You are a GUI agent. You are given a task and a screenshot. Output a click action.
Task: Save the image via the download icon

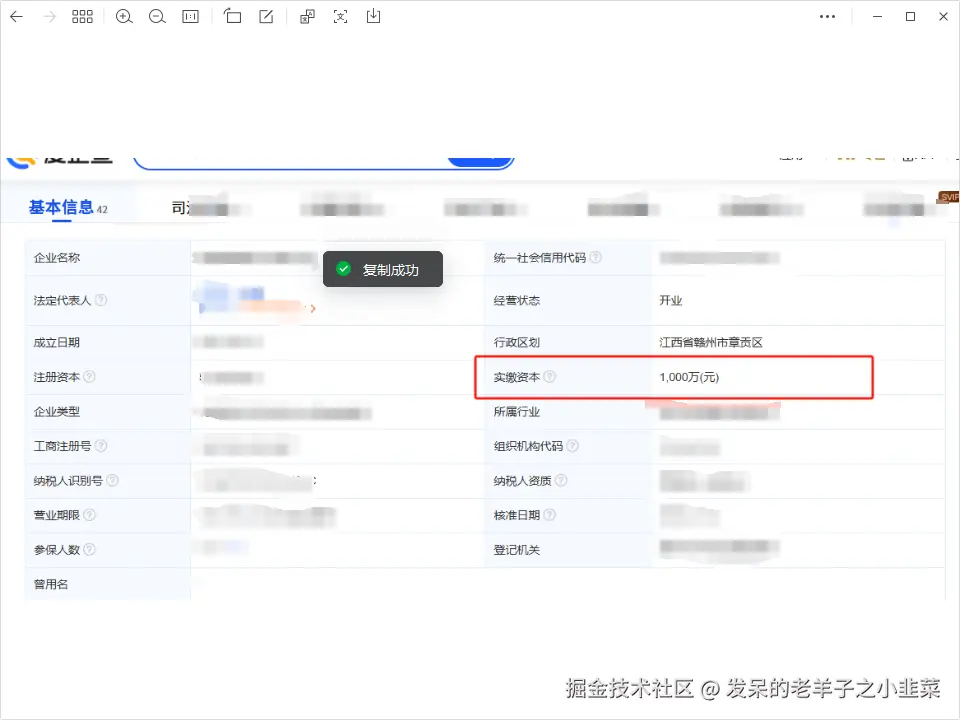(x=373, y=16)
